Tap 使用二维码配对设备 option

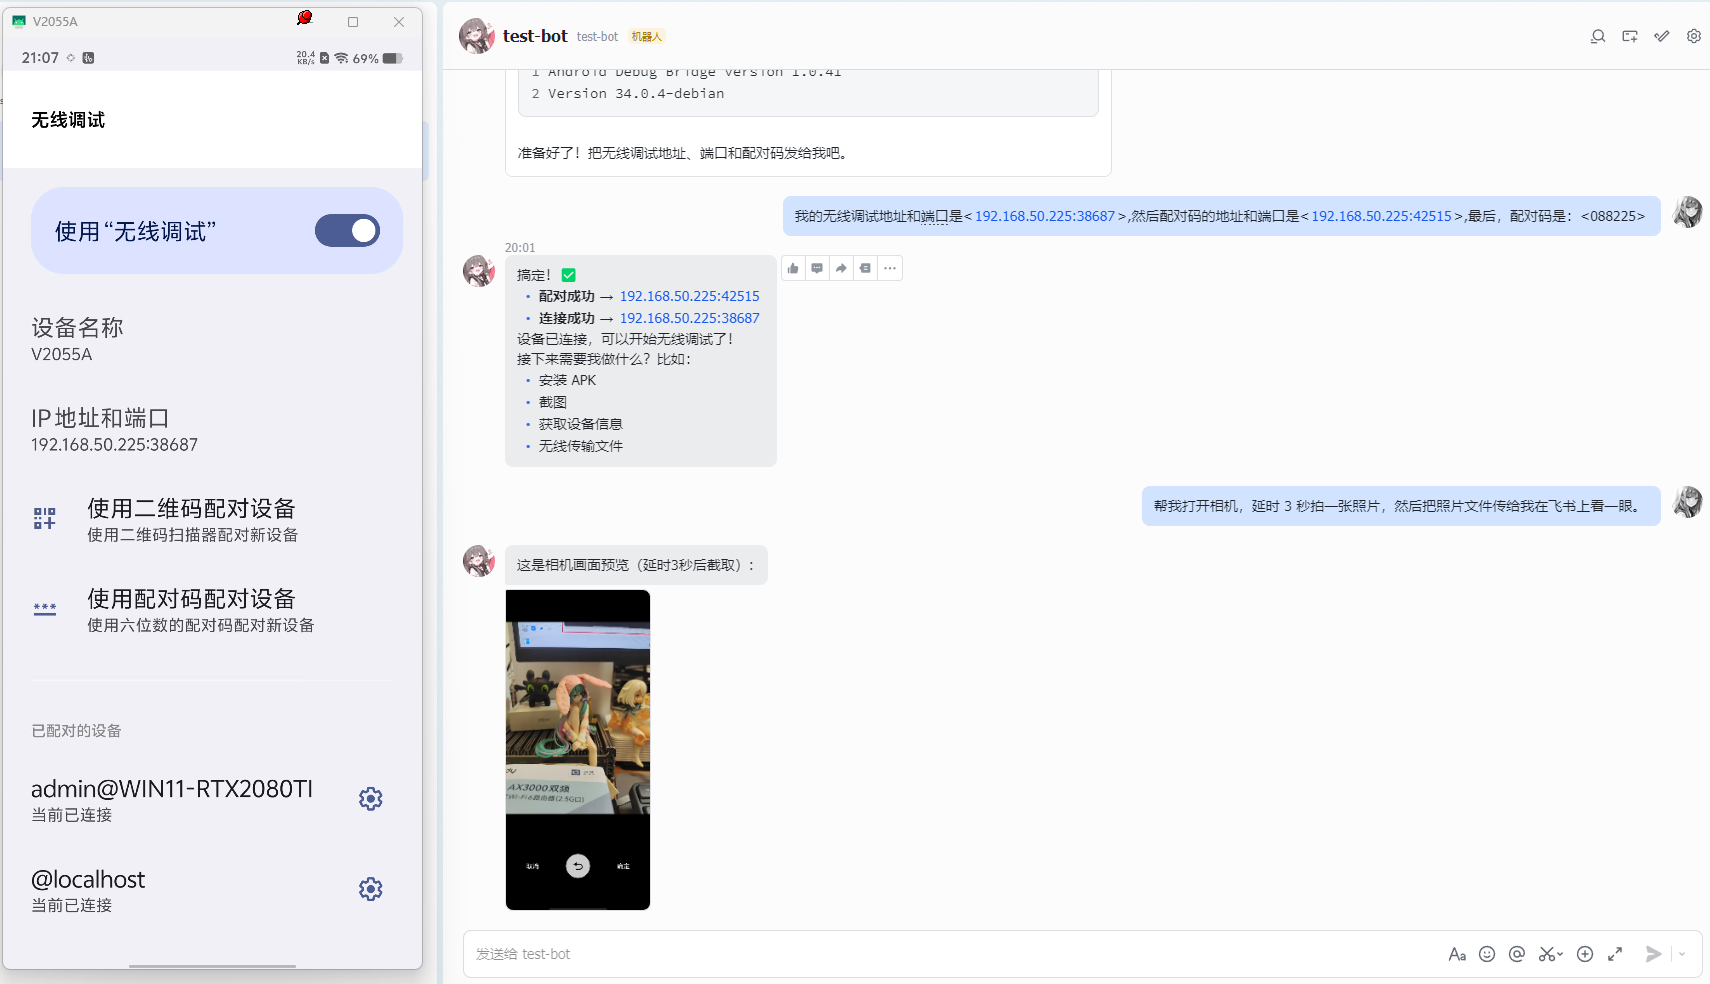[x=191, y=519]
